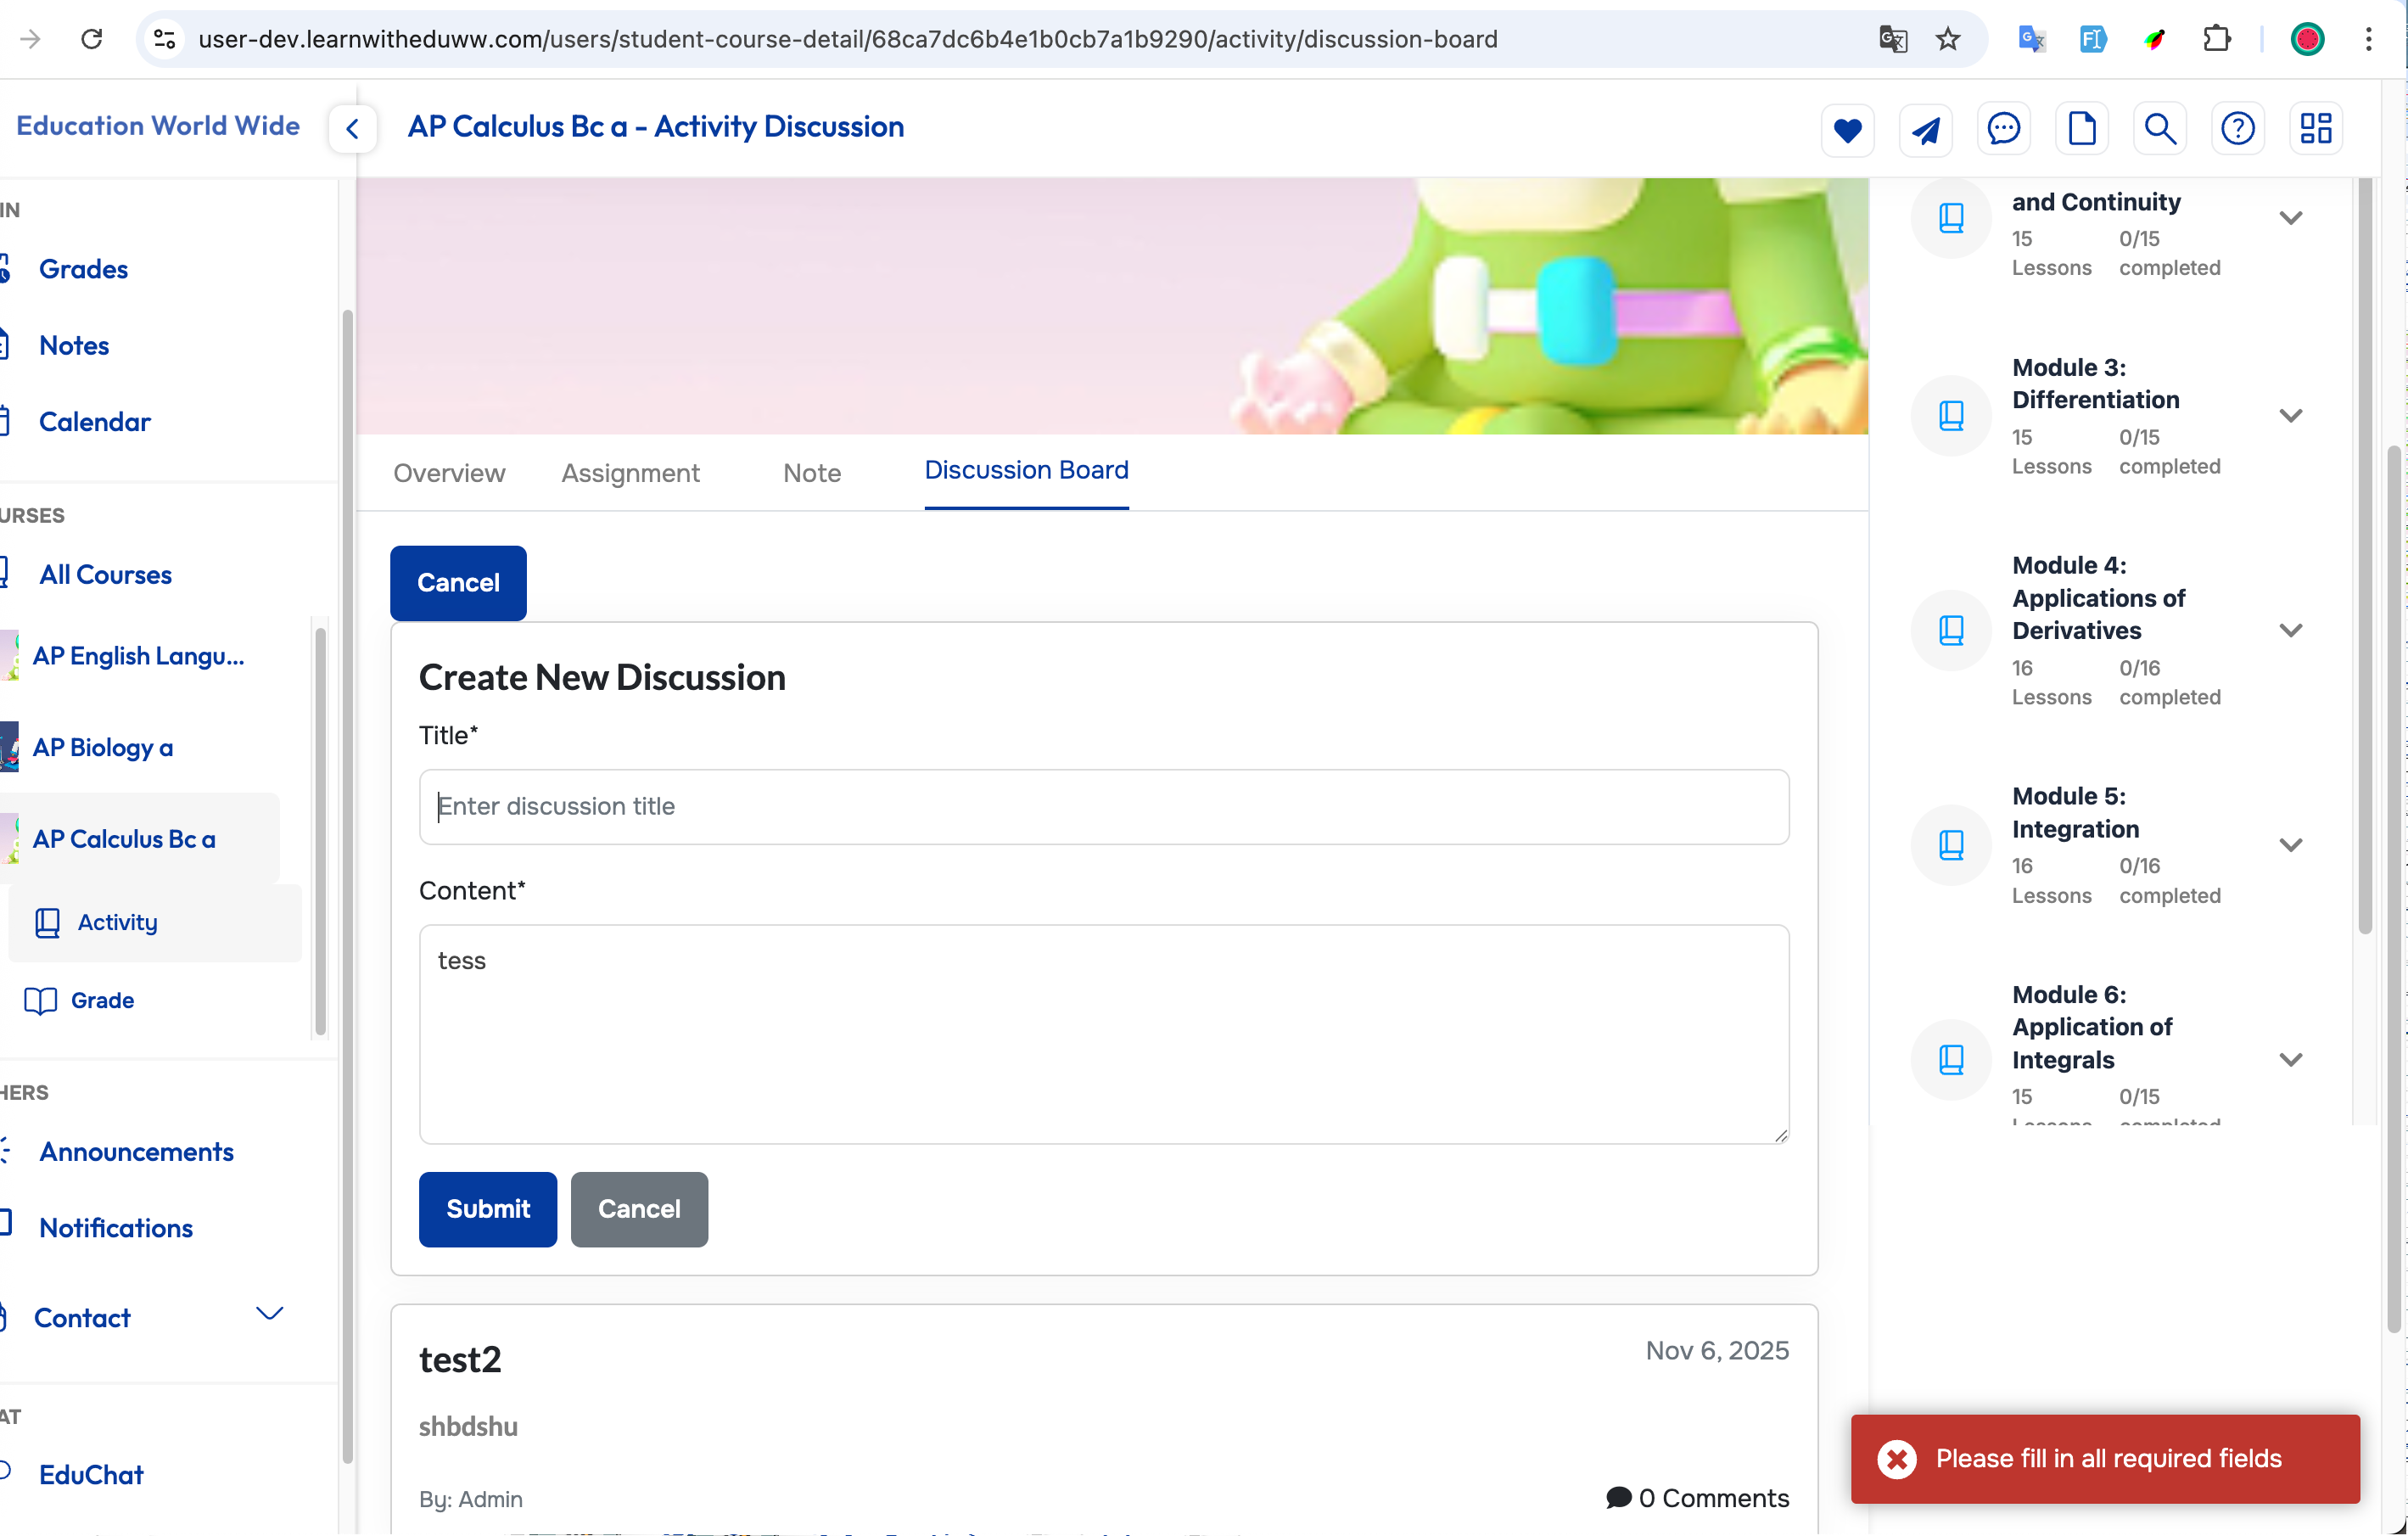The image size is (2408, 1536).
Task: Expand Module 3: Differentiation
Action: 2290,415
